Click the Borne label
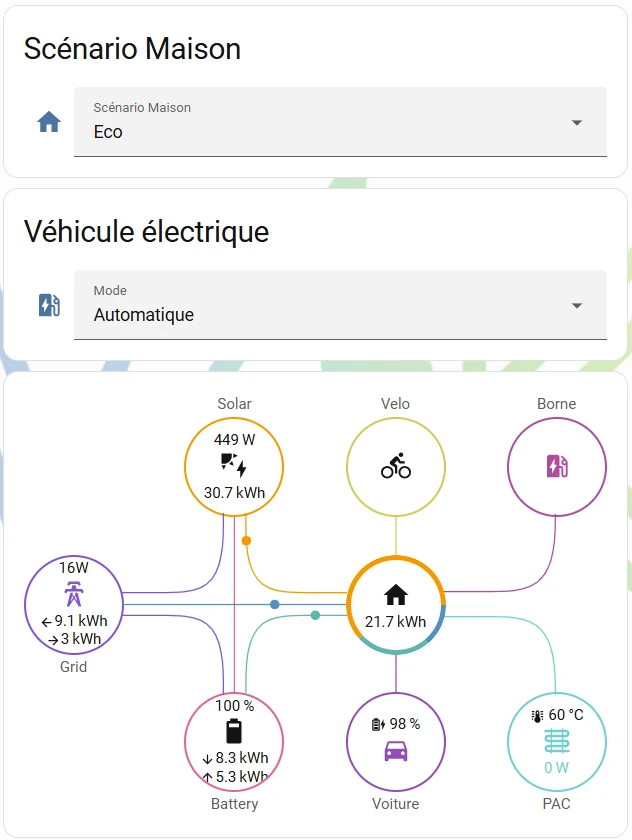Viewport: 632px width, 840px height. (556, 403)
